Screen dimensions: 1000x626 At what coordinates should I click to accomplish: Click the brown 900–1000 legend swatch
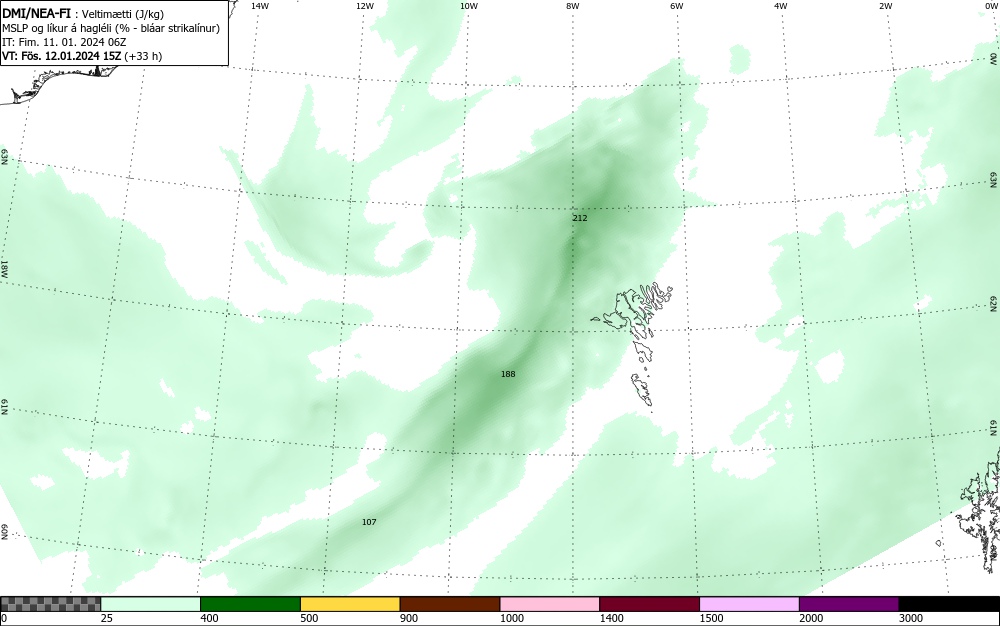[x=450, y=604]
